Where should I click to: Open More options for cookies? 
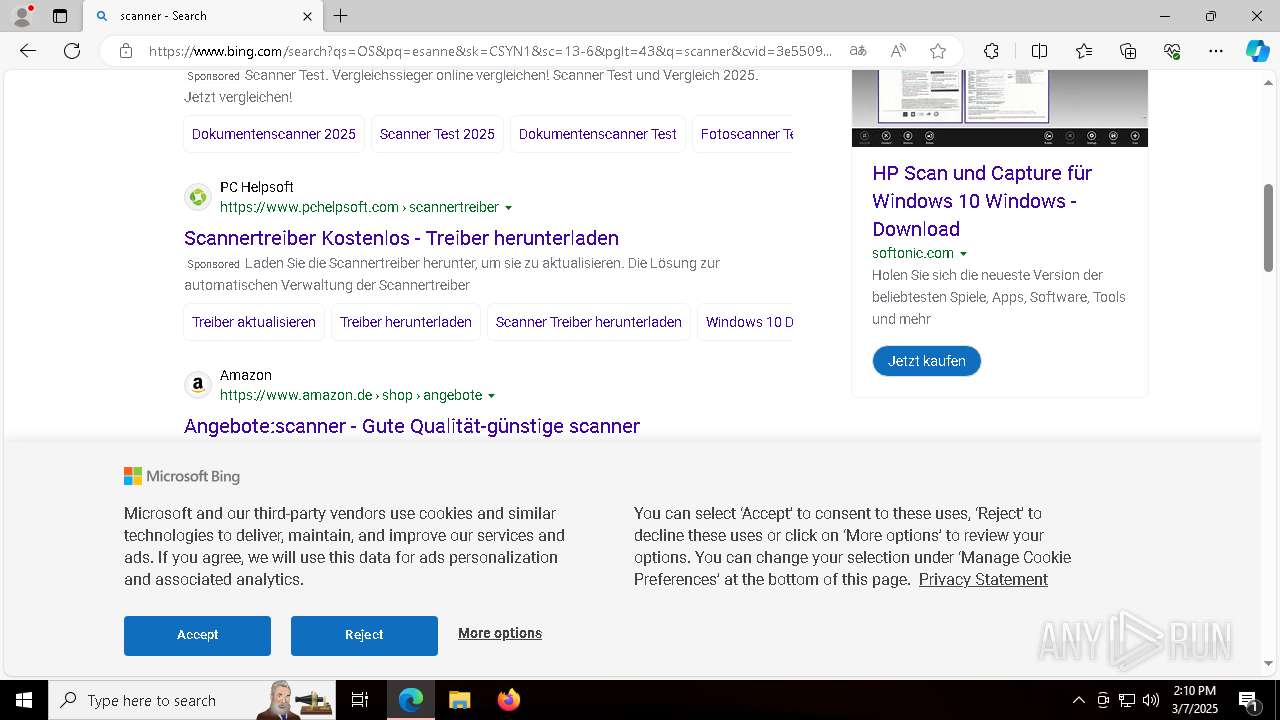(500, 633)
